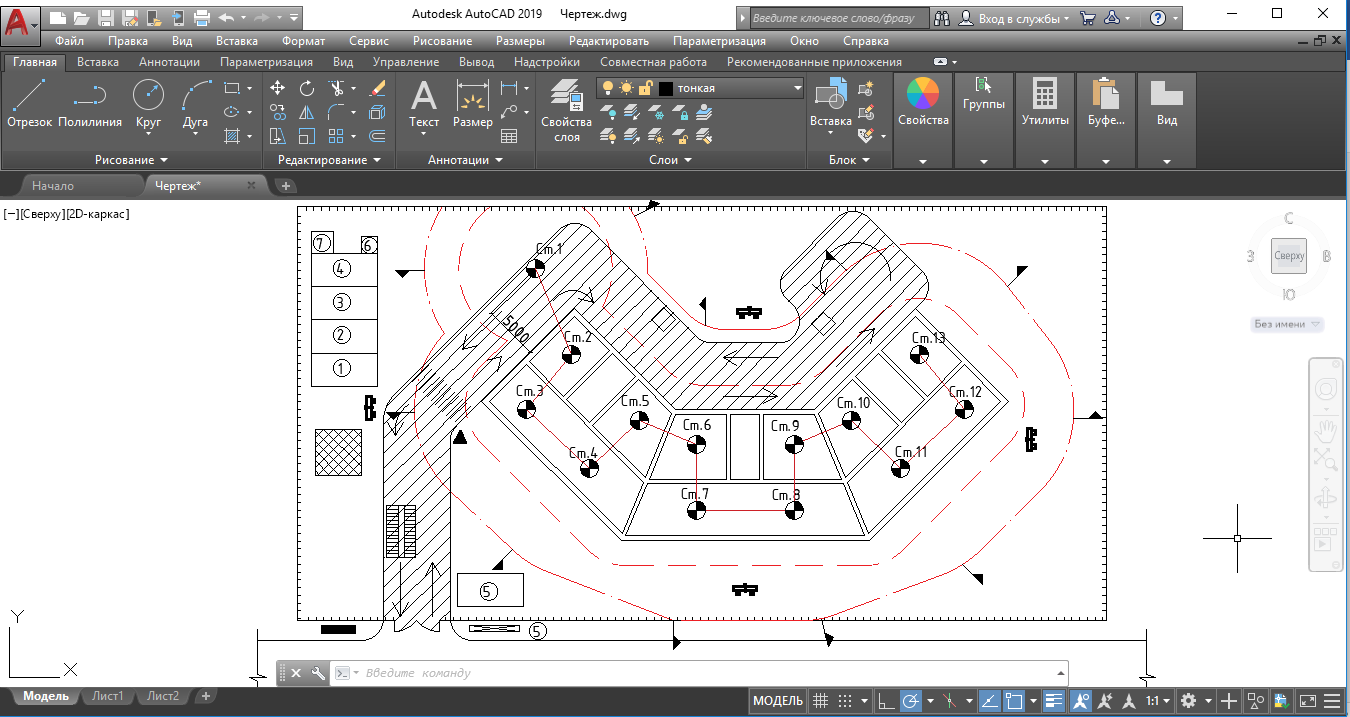Open the annotation scale 1:1 dropdown
Image resolution: width=1350 pixels, height=717 pixels.
[x=1158, y=701]
